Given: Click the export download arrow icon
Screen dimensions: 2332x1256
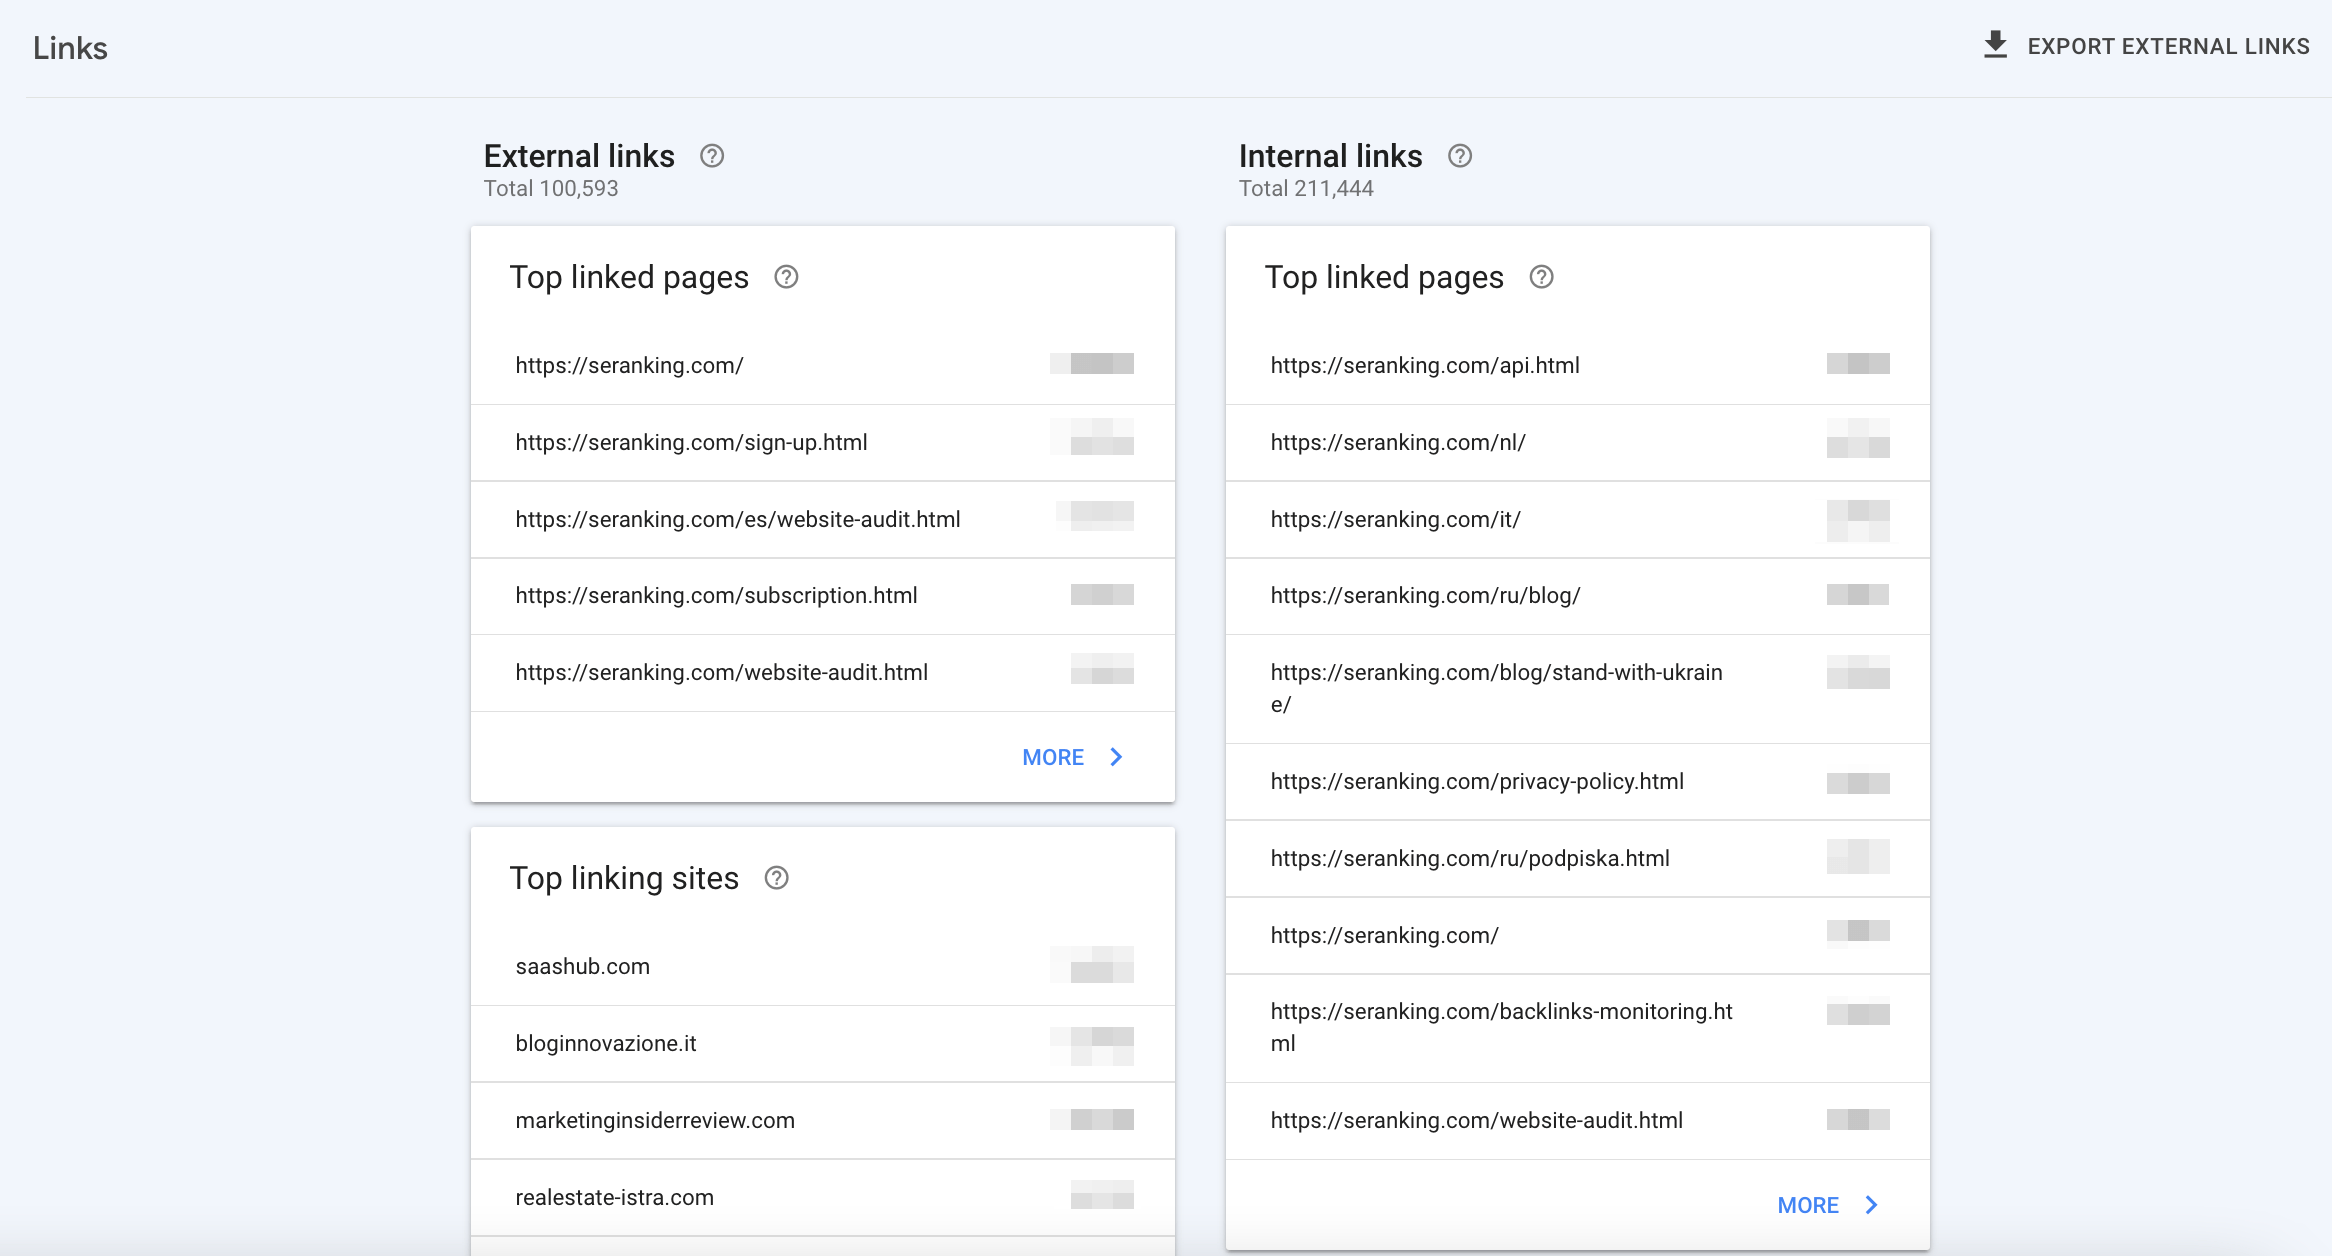Looking at the screenshot, I should pyautogui.click(x=1995, y=45).
